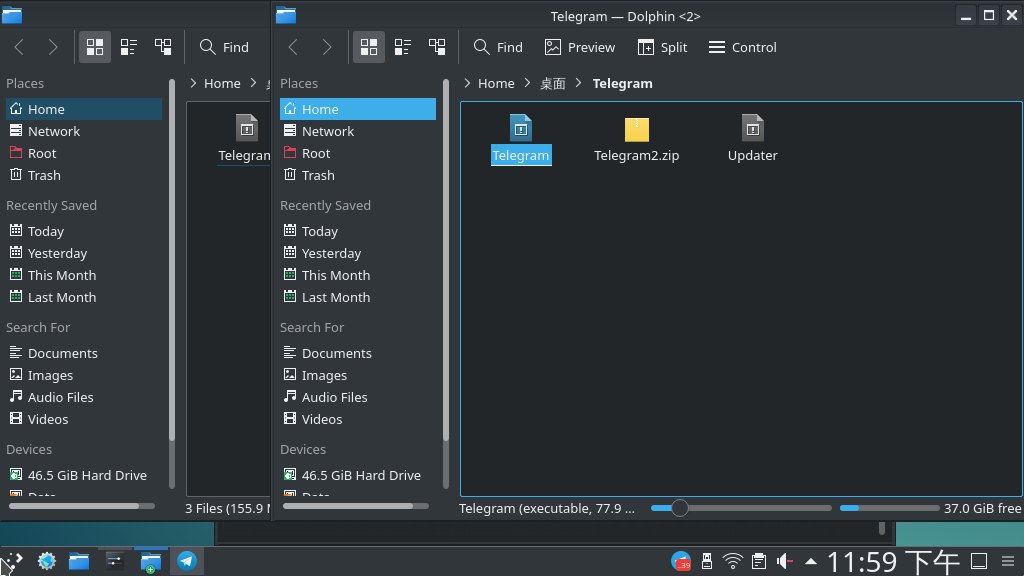Open the clipboard tray icon
This screenshot has height=576, width=1024.
pos(759,561)
